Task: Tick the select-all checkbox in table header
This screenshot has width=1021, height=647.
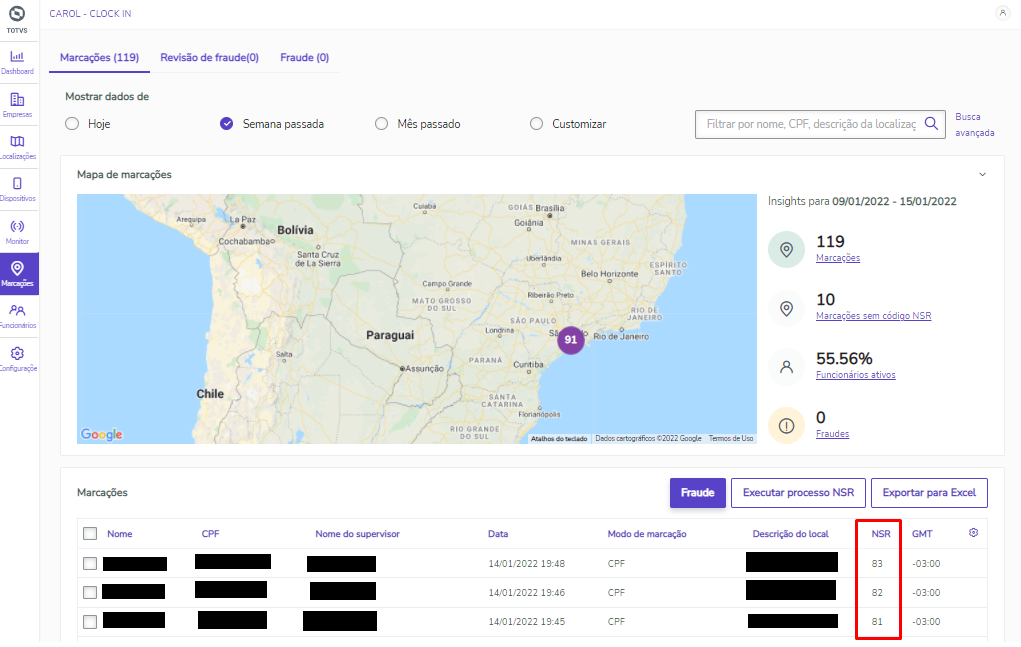Action: click(x=90, y=534)
